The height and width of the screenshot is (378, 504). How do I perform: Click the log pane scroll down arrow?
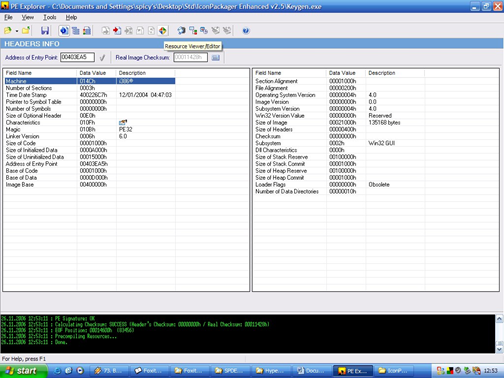(499, 349)
